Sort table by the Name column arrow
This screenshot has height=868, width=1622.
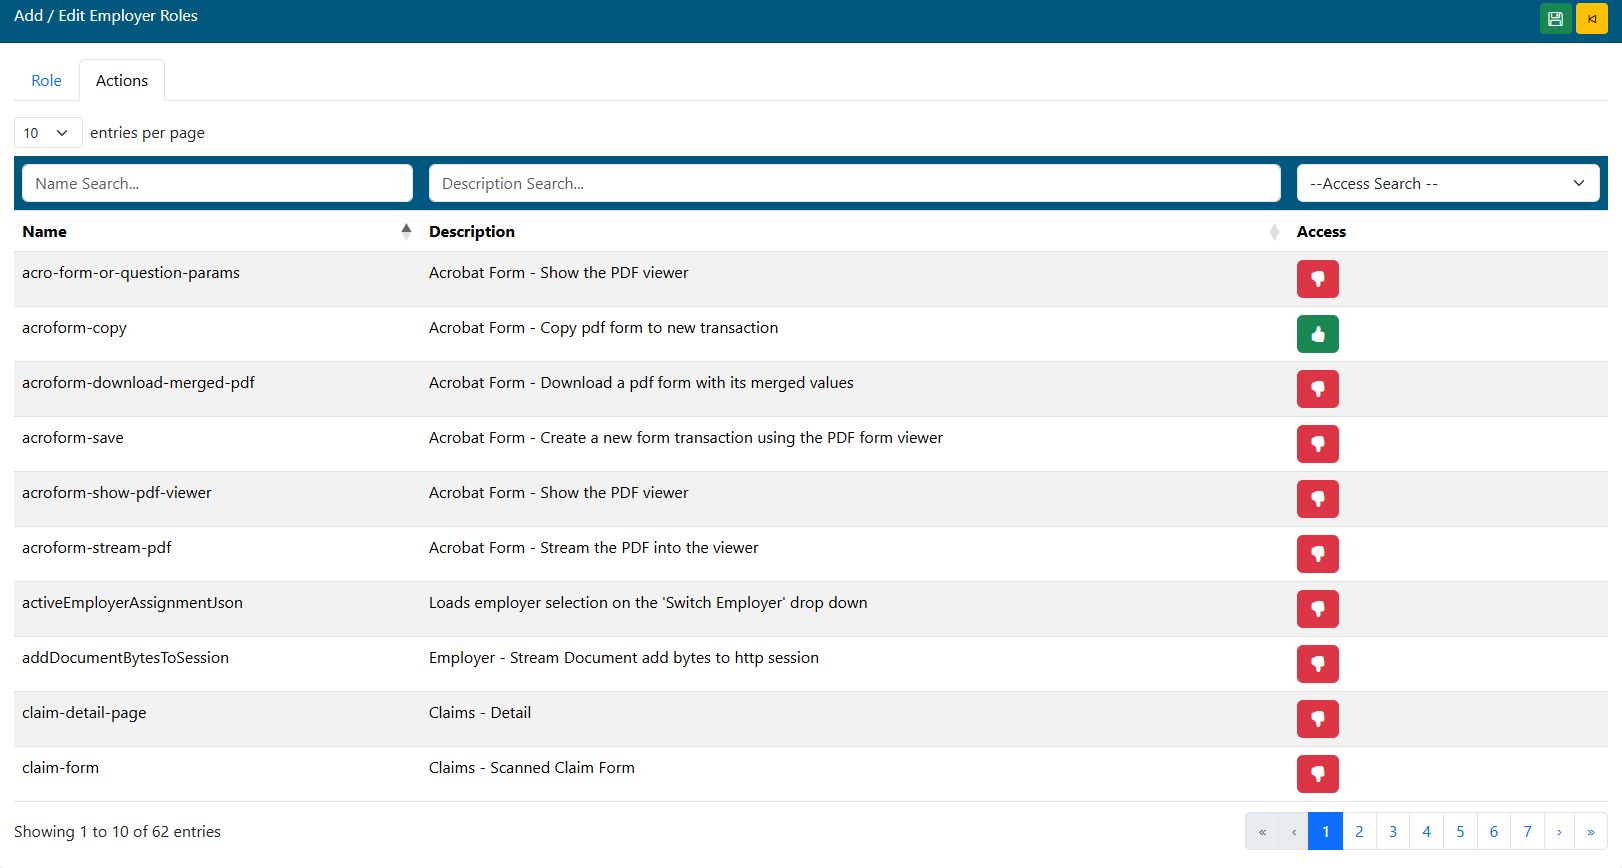tap(406, 231)
